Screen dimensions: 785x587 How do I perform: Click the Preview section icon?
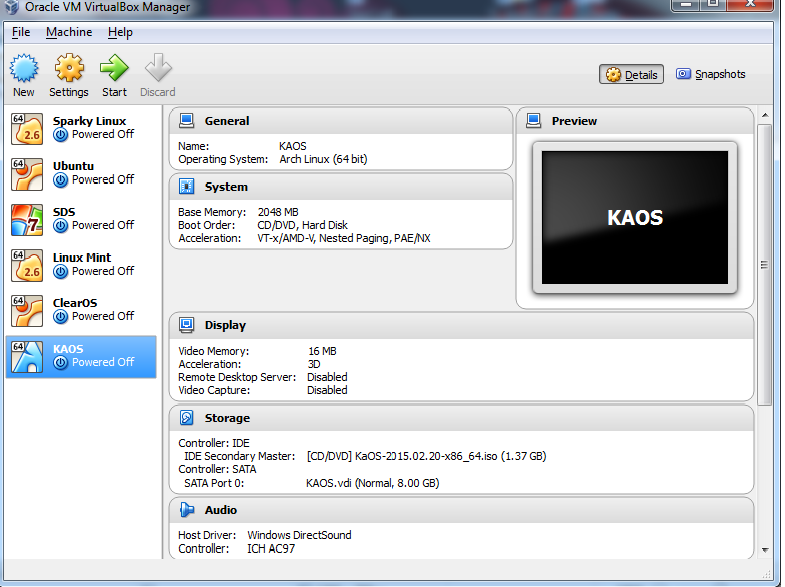[x=534, y=121]
